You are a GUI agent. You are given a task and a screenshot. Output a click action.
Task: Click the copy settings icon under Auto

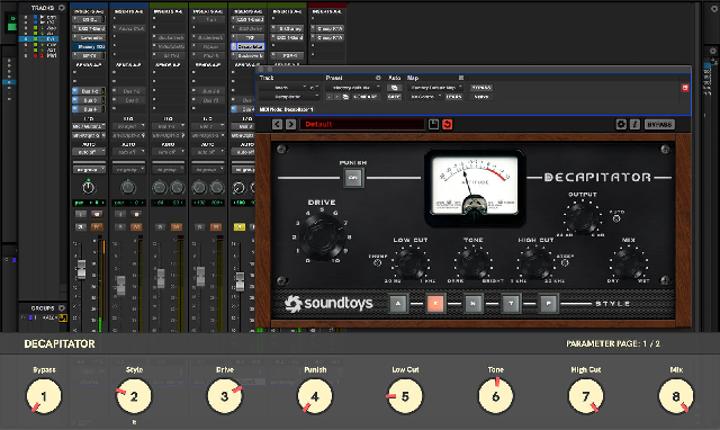coord(394,87)
